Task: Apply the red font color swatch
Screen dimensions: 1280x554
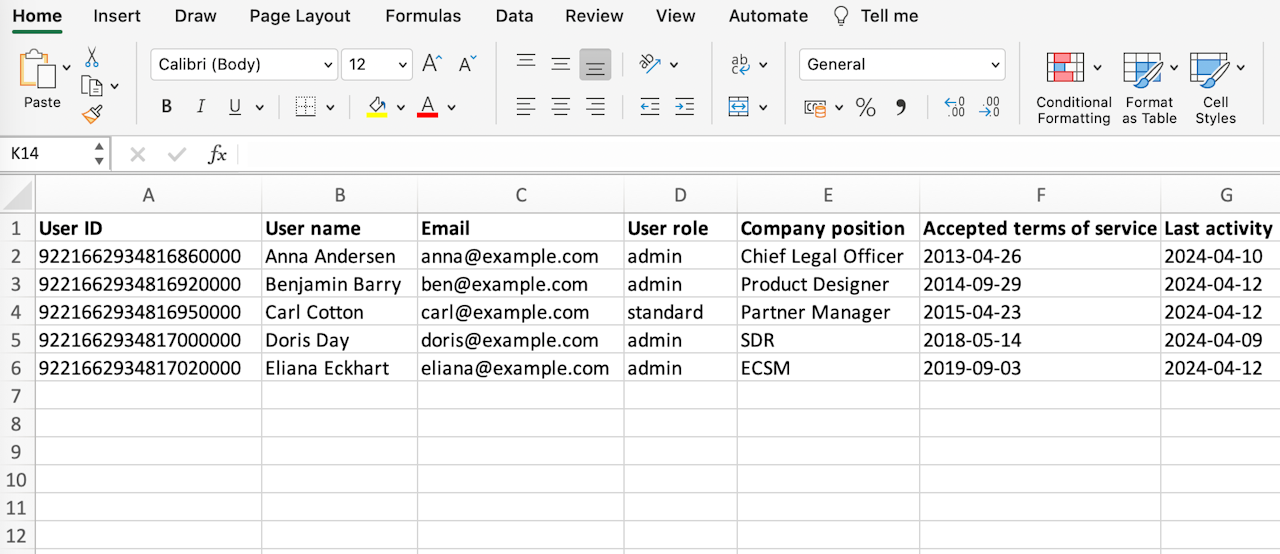Action: pos(427,107)
